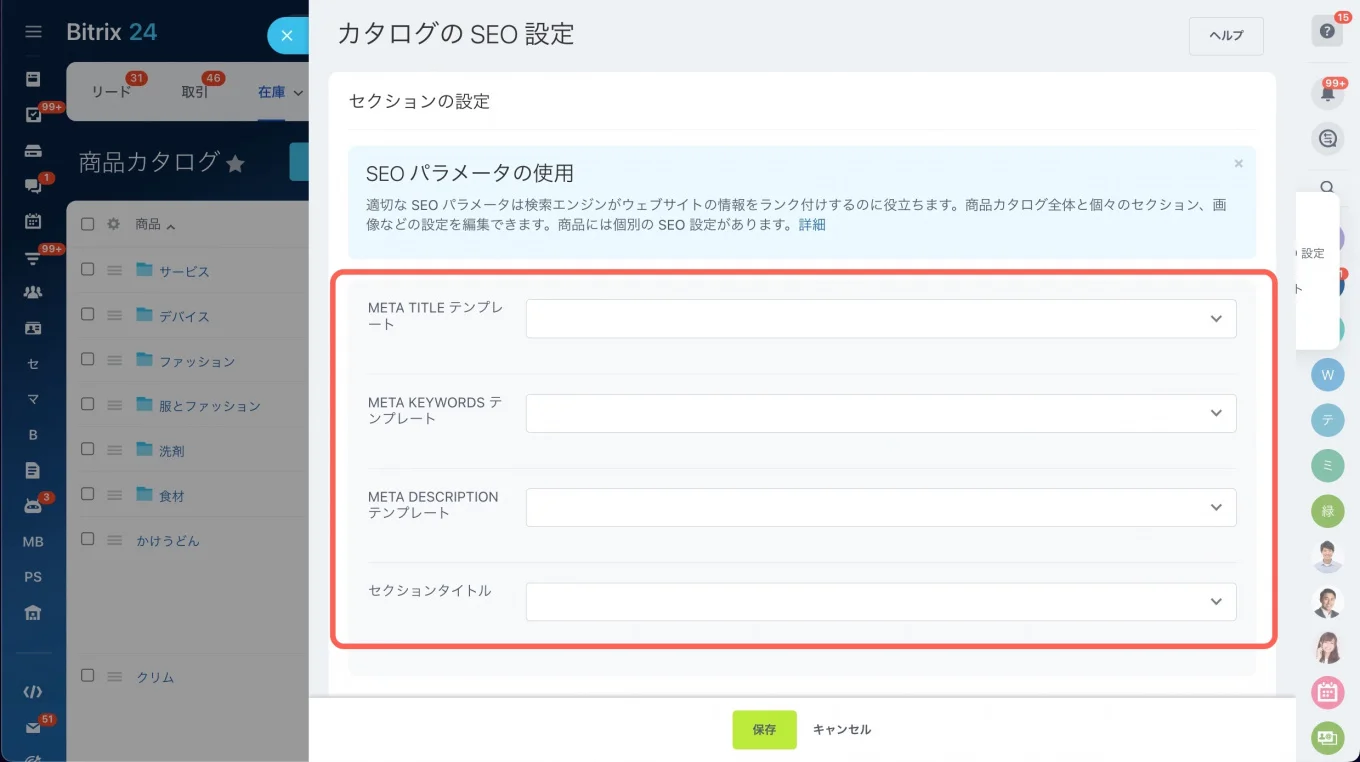
Task: Open the CRM funnel icon with 99+ badge
Action: (33, 256)
